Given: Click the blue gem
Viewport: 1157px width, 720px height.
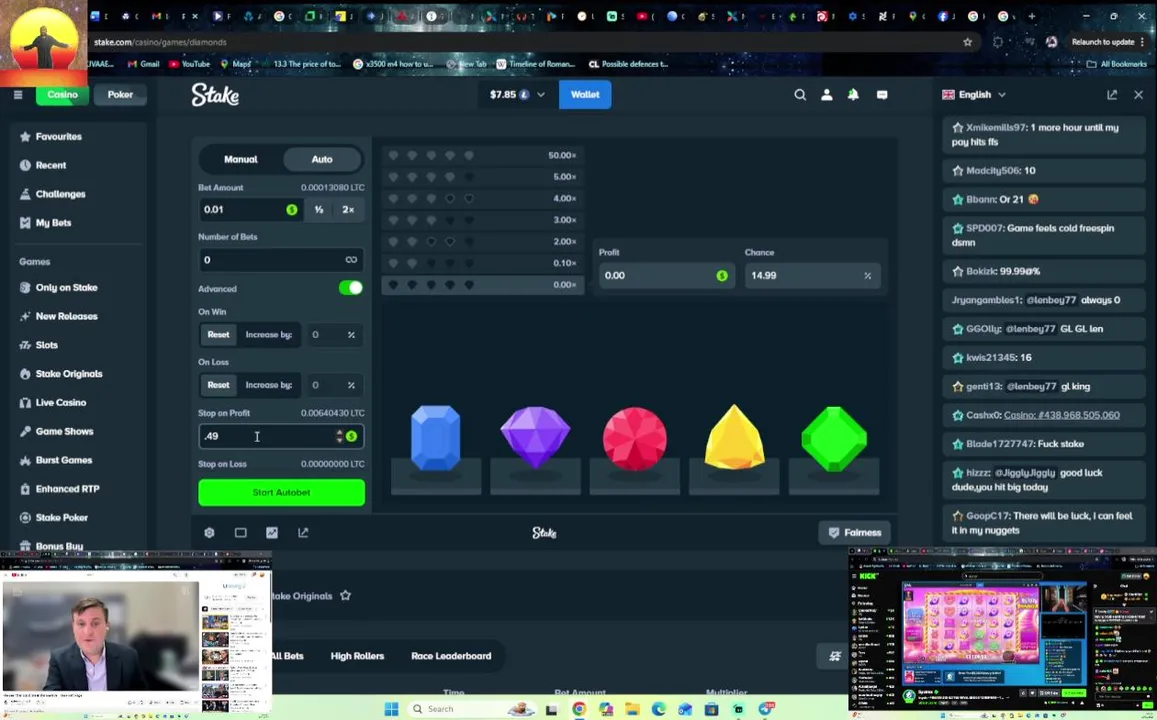Looking at the screenshot, I should click(x=435, y=437).
